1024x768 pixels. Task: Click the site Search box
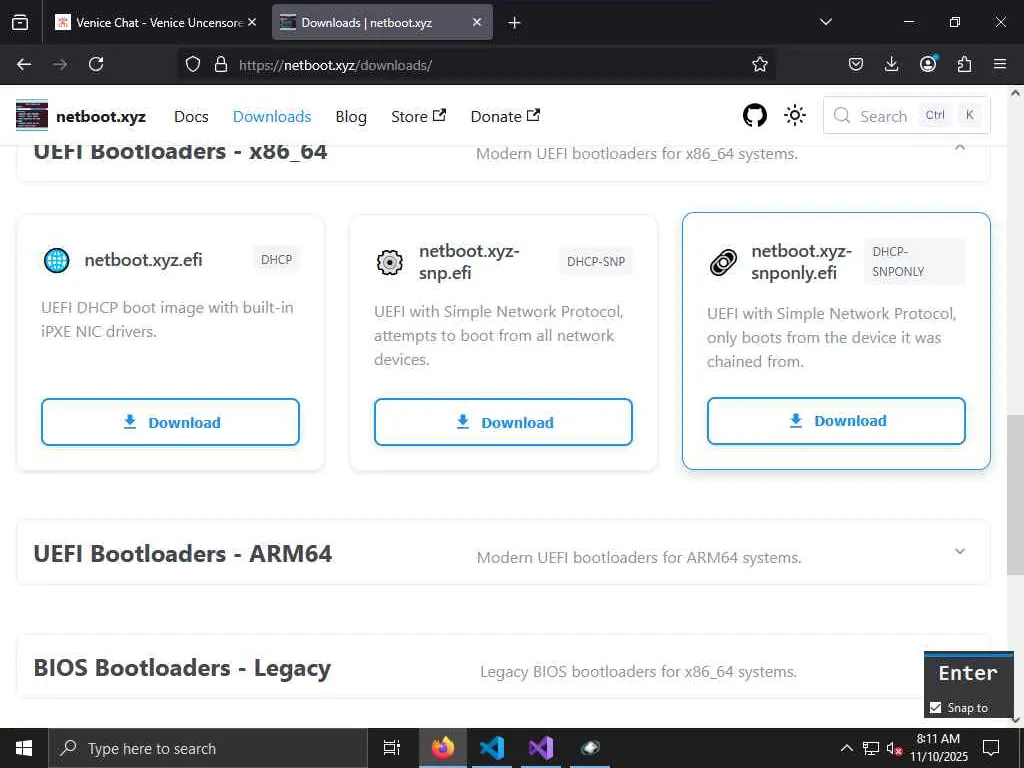[x=906, y=116]
